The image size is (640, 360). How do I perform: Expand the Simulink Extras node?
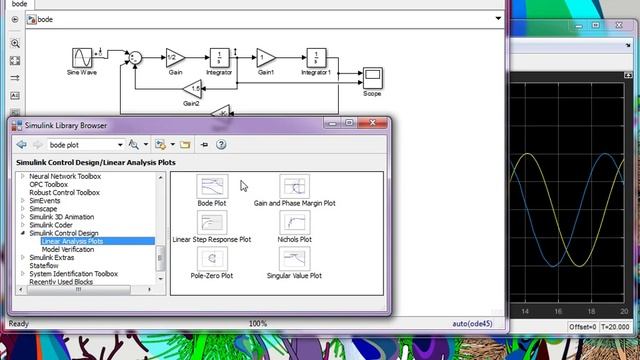(23, 258)
